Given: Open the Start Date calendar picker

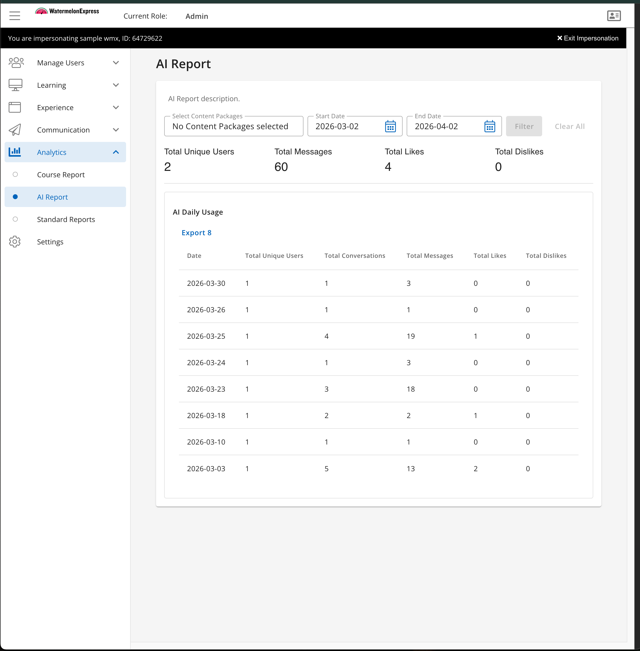Looking at the screenshot, I should pyautogui.click(x=390, y=127).
